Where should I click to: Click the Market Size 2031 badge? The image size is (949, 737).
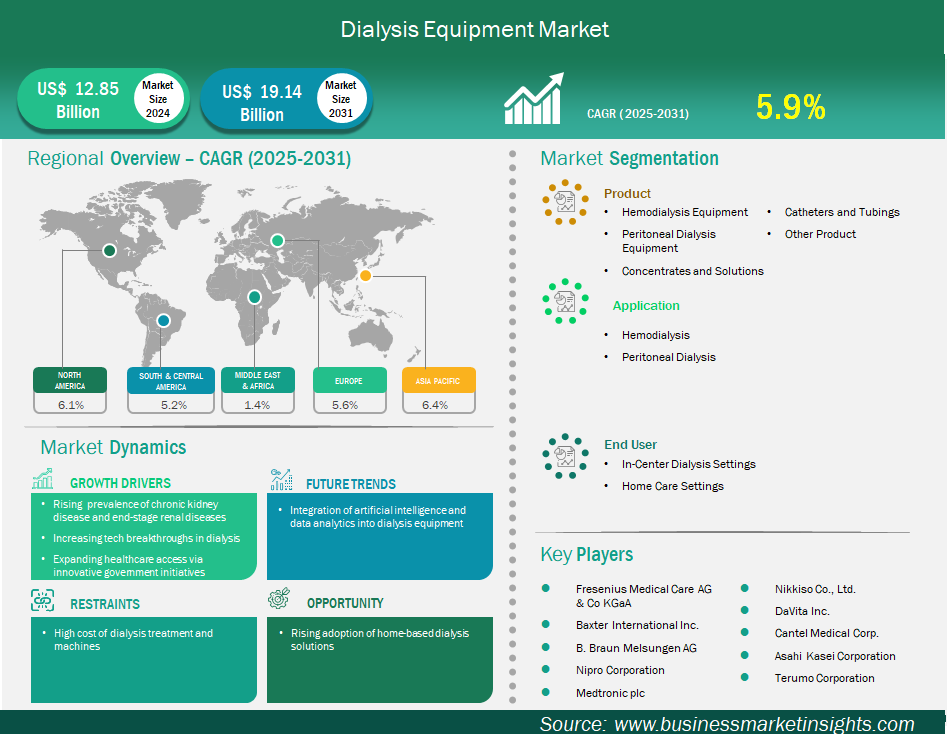click(x=341, y=99)
